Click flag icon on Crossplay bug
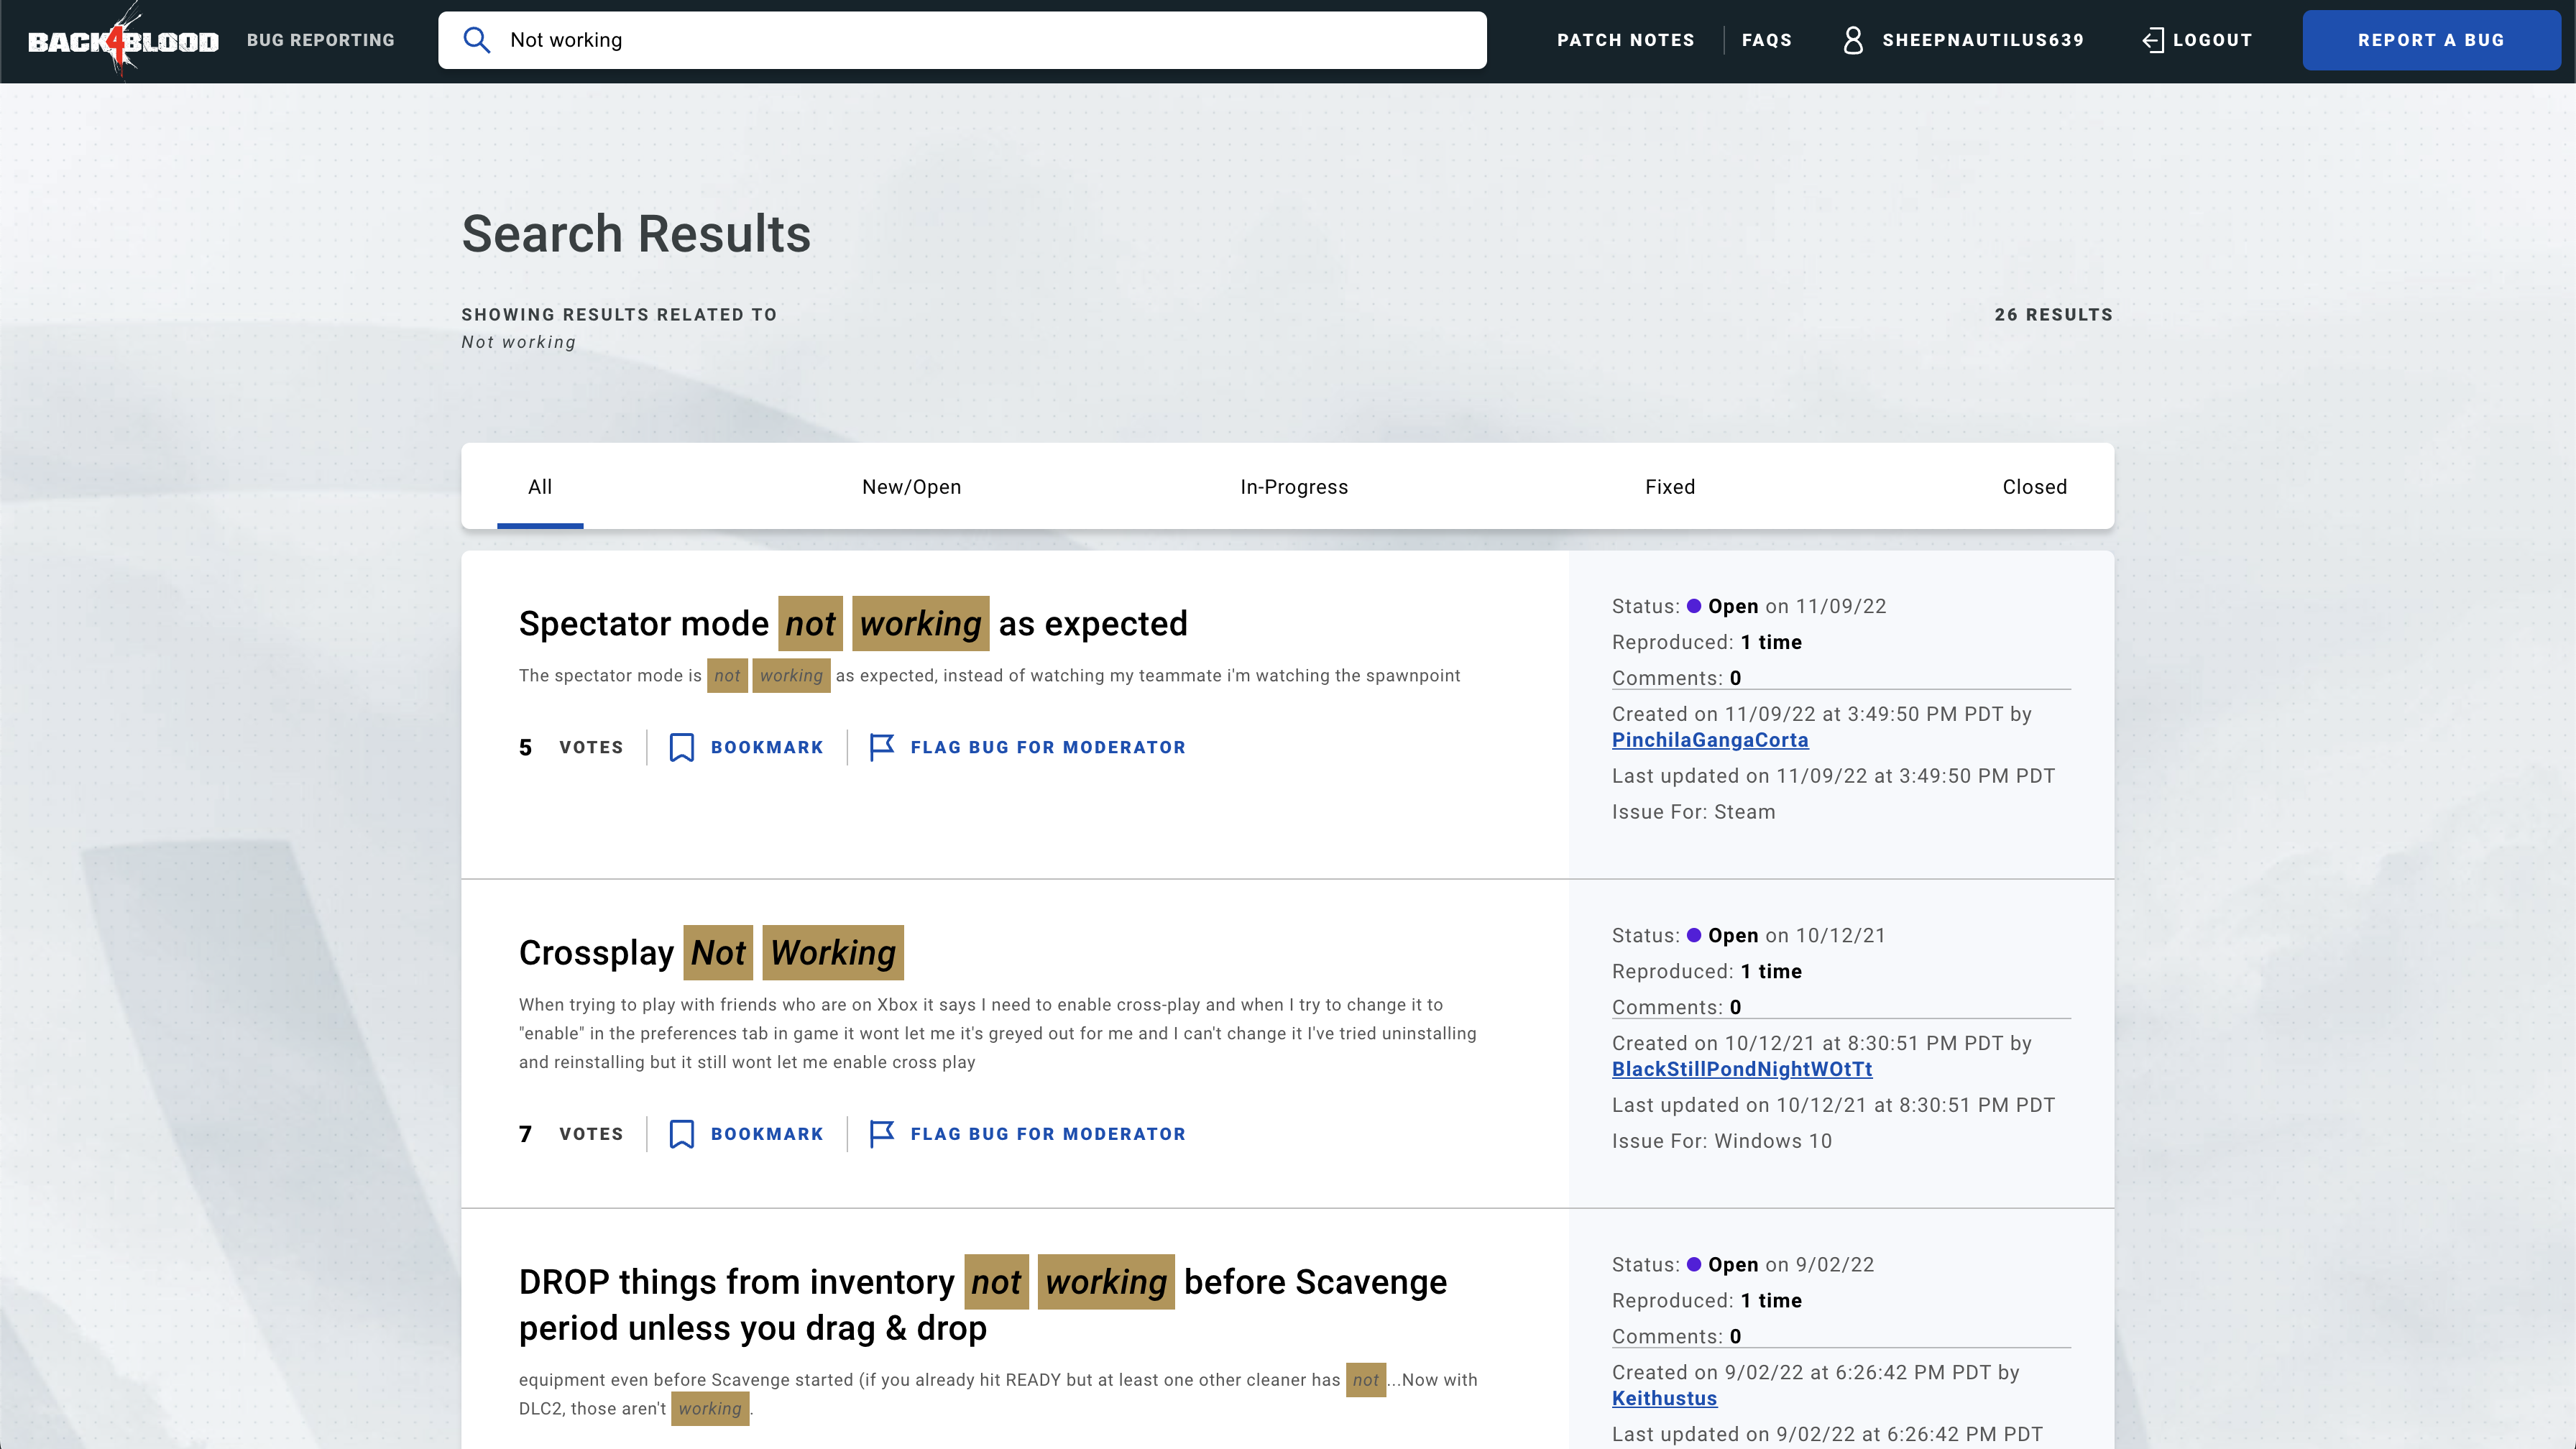This screenshot has width=2576, height=1449. (x=881, y=1134)
